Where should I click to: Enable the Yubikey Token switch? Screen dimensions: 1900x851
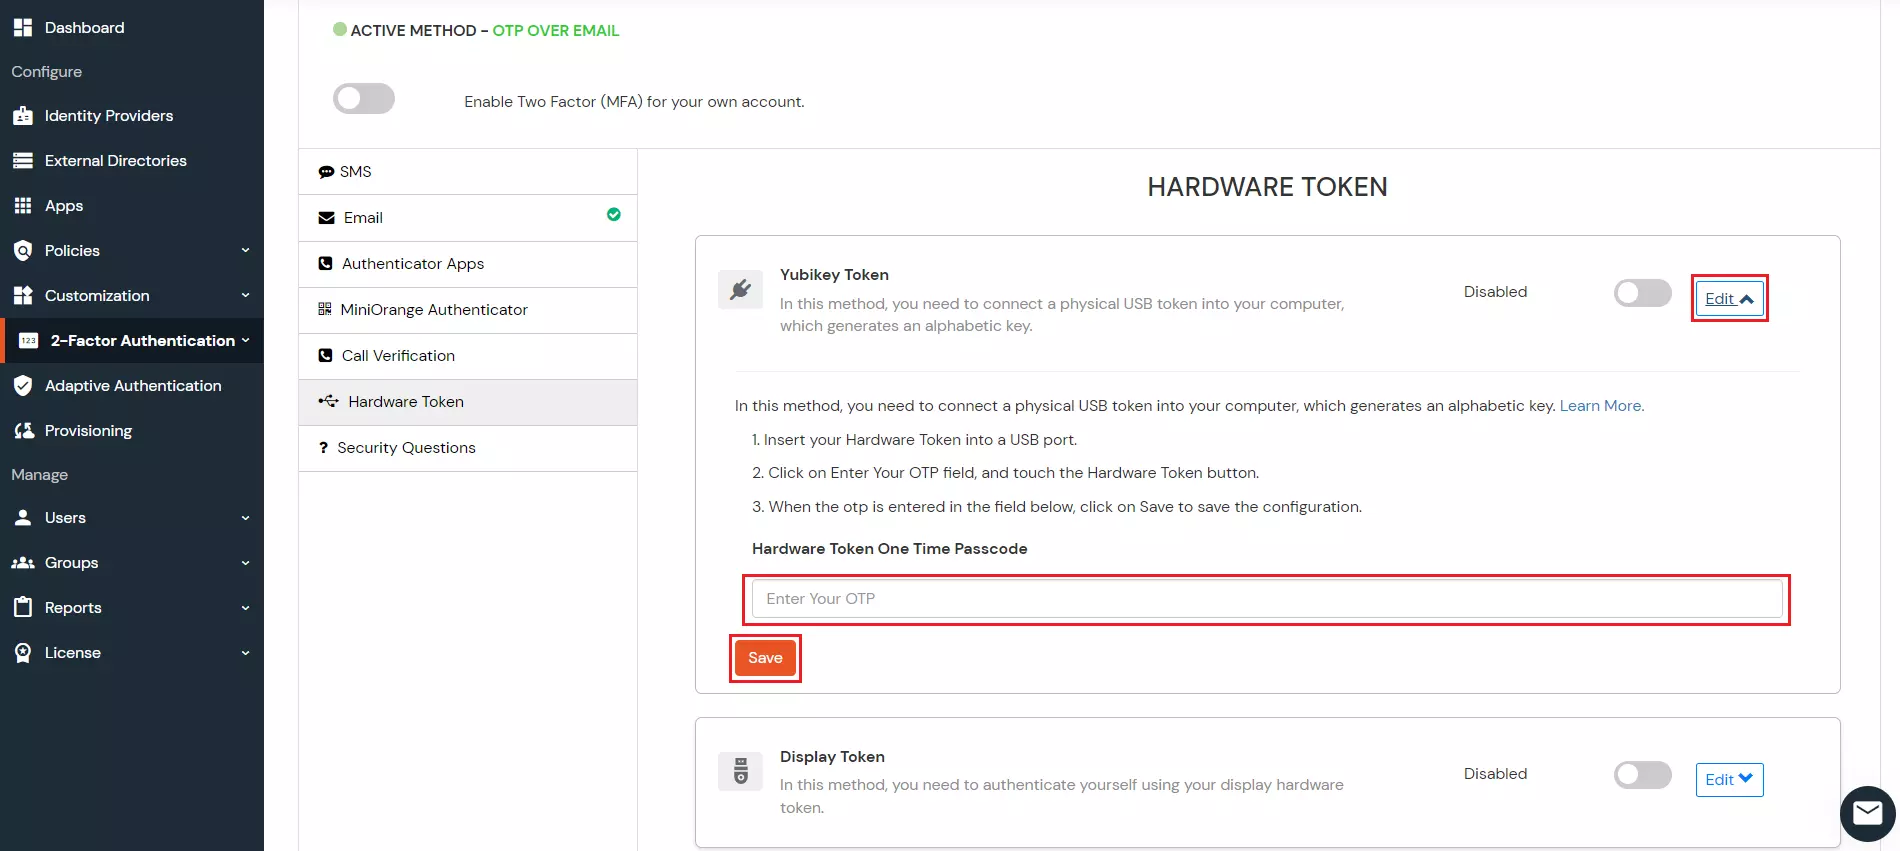click(1643, 293)
